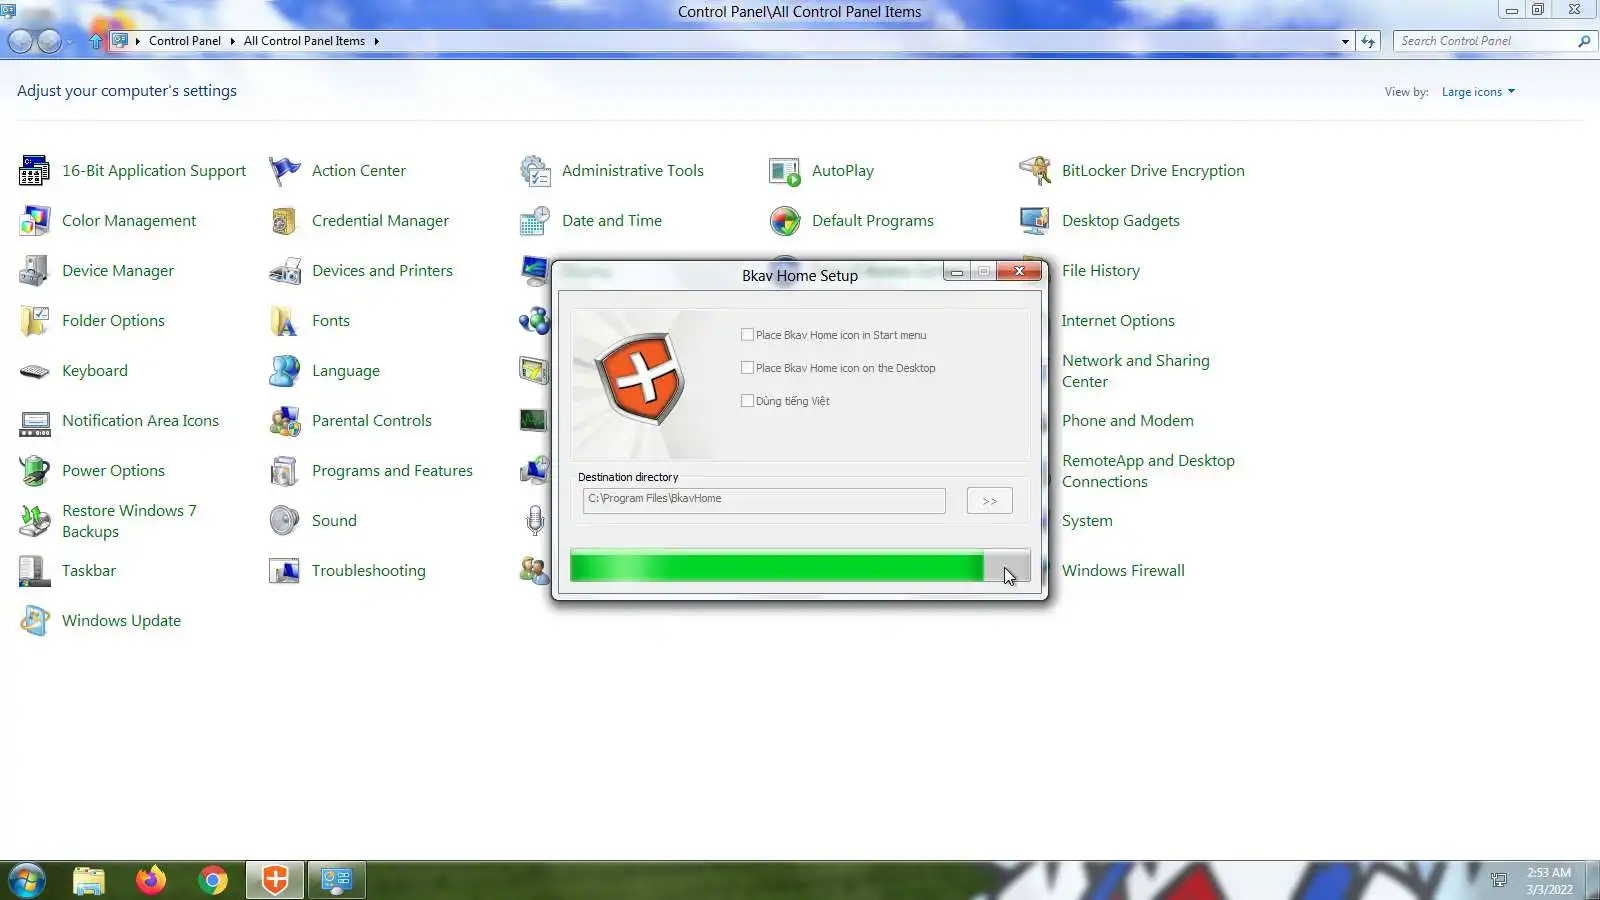The image size is (1600, 900).
Task: Click the Desktop Gadgets icon
Action: pos(1034,221)
